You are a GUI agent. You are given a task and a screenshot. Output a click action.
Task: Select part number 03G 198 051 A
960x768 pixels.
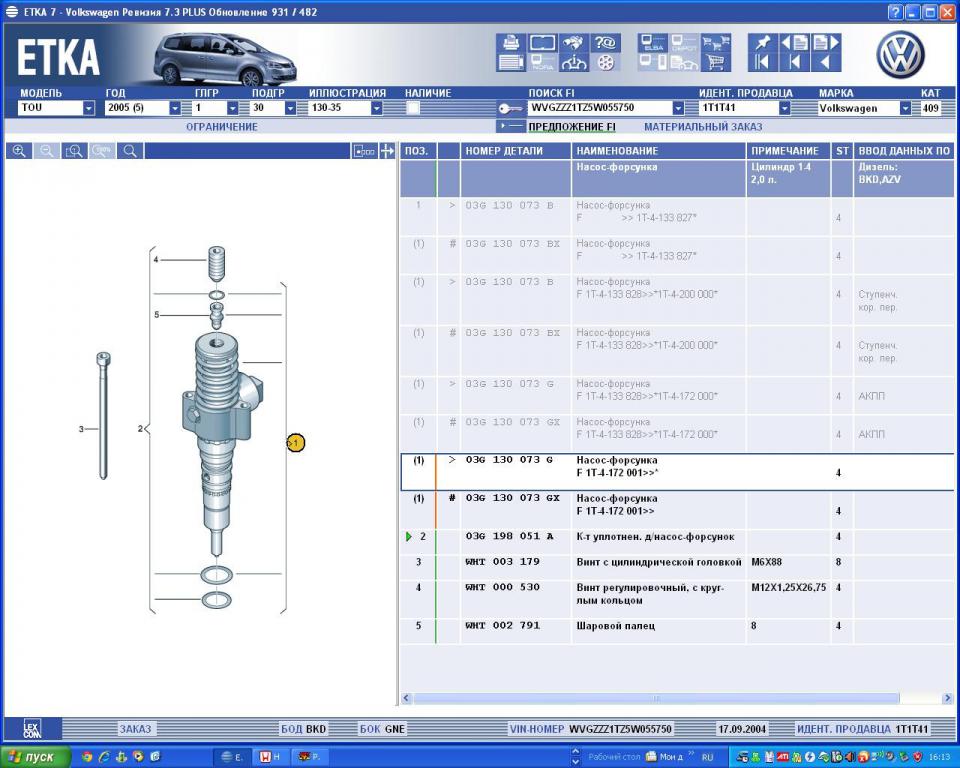(509, 536)
